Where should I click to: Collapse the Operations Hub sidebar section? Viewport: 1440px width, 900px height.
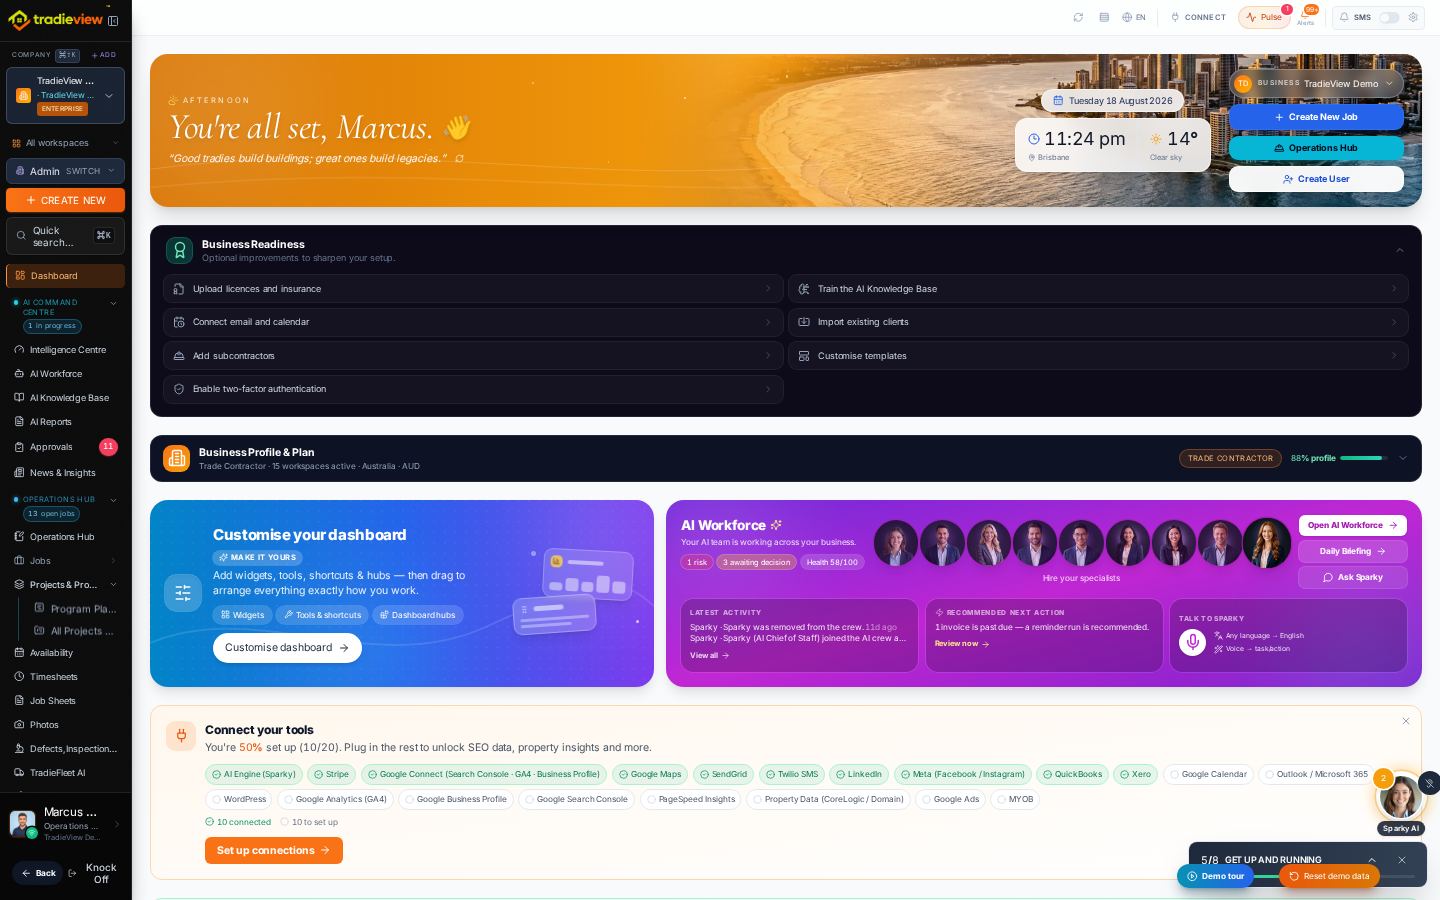[113, 500]
